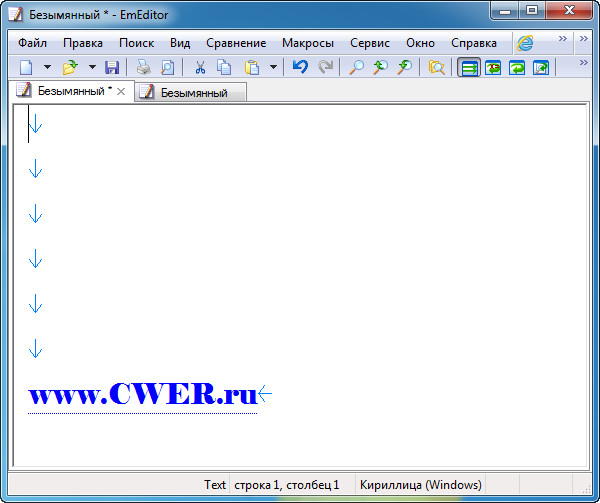
Task: Minimize the EmEditor window
Action: point(505,11)
